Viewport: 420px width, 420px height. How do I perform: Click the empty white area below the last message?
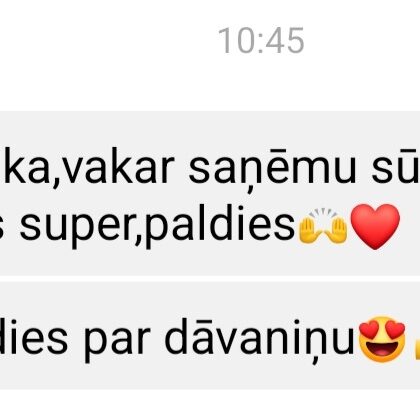click(210, 405)
